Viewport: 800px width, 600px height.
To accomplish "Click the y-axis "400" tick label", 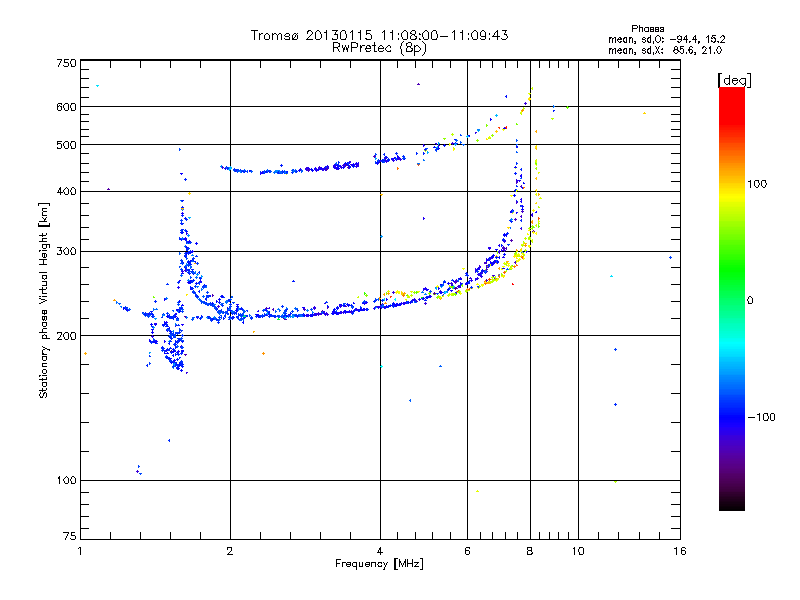I will (x=66, y=191).
